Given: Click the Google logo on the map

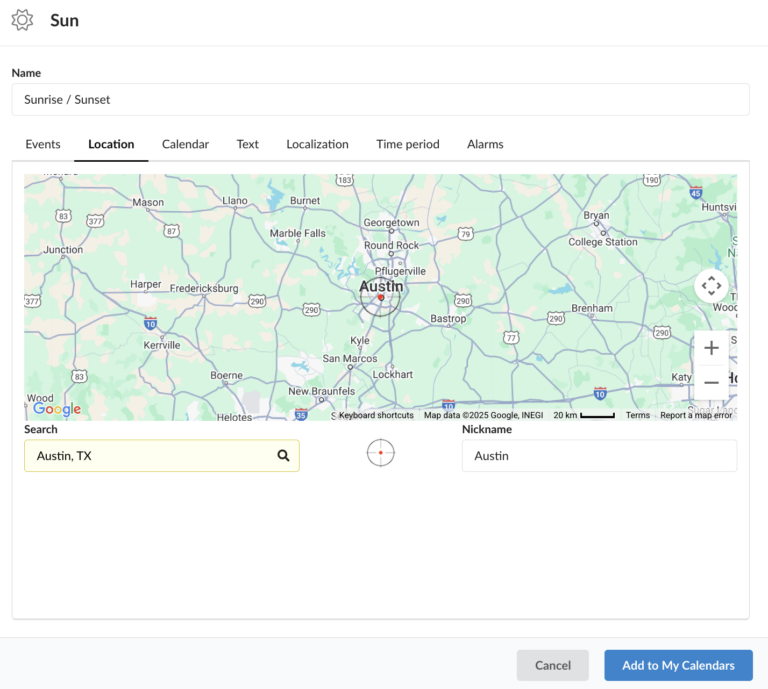Looking at the screenshot, I should pos(57,409).
